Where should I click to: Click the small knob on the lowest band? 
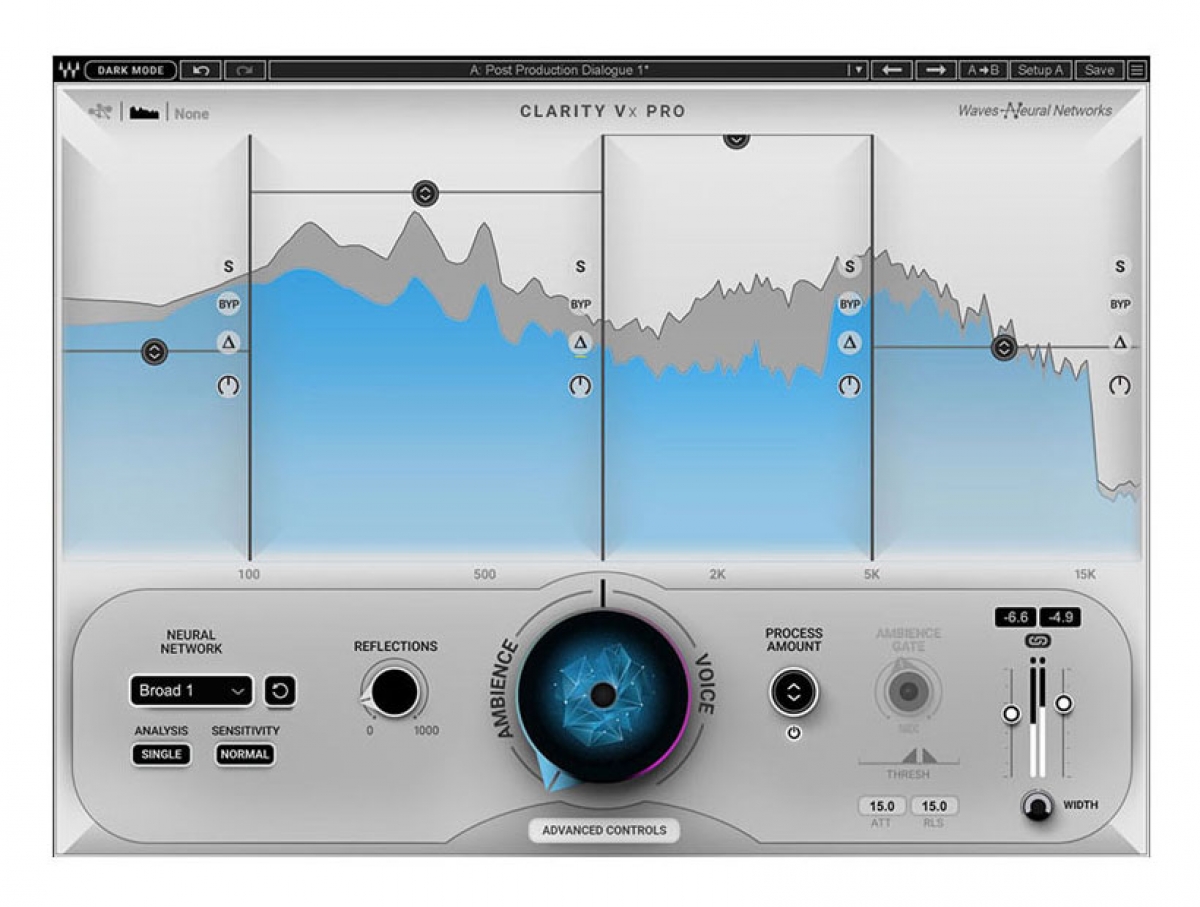pyautogui.click(x=229, y=385)
